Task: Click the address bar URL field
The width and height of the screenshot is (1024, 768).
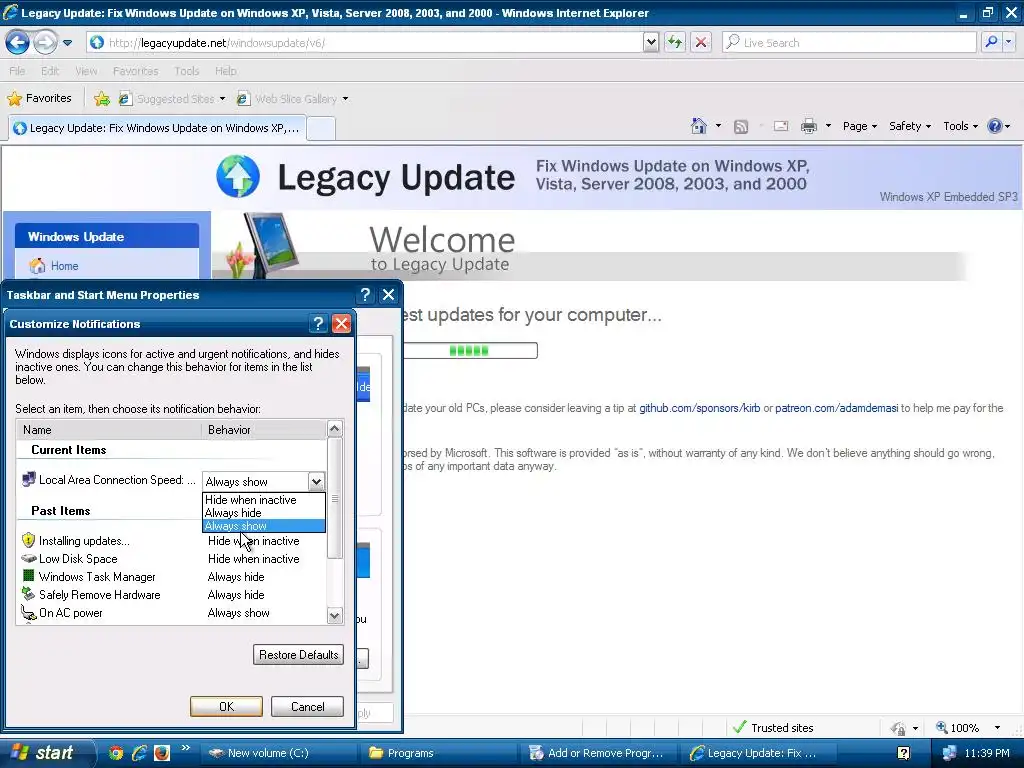Action: click(366, 43)
